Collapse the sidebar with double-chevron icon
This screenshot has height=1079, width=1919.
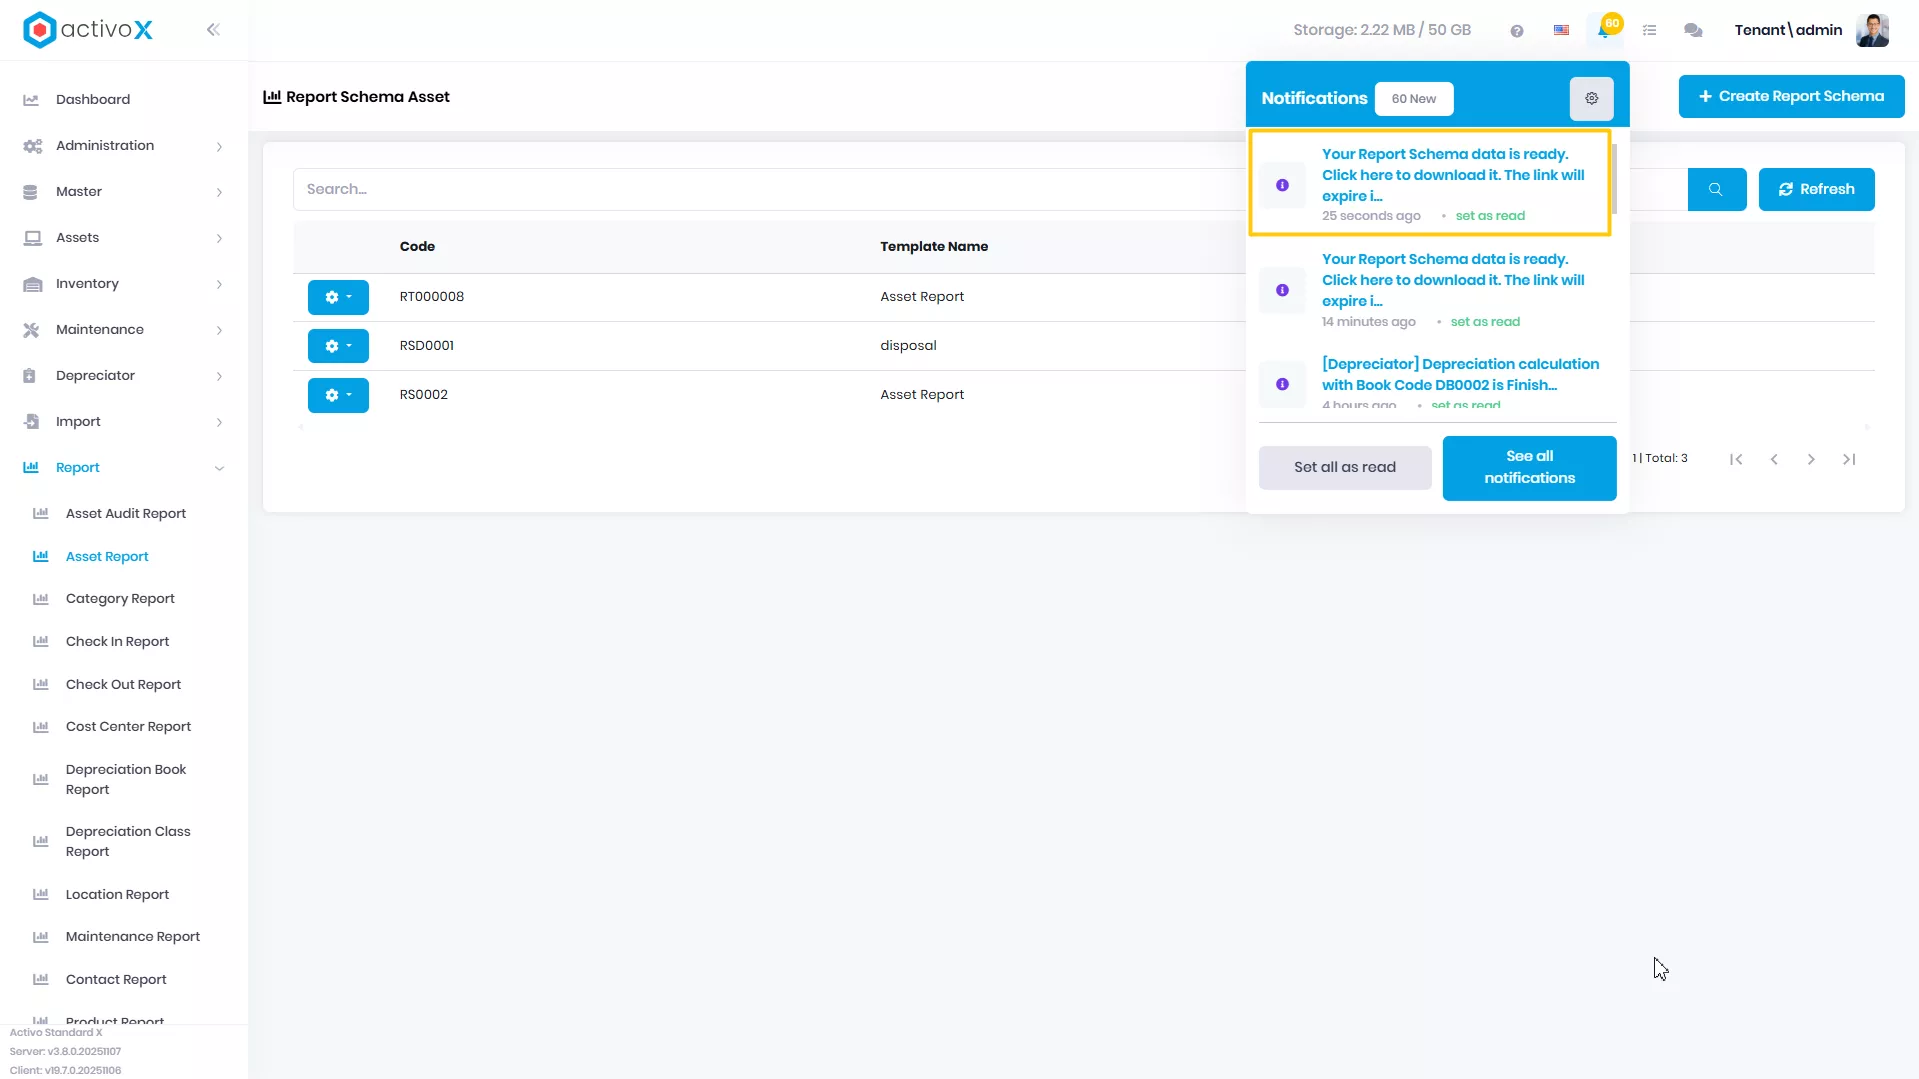pyautogui.click(x=213, y=30)
